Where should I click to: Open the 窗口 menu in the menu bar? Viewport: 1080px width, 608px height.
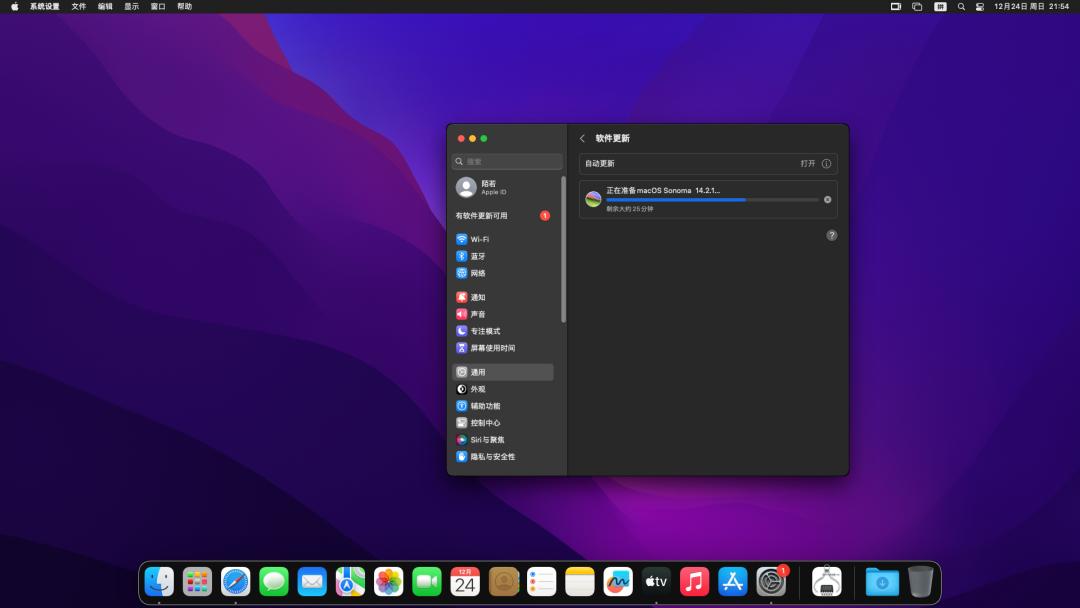[x=157, y=6]
